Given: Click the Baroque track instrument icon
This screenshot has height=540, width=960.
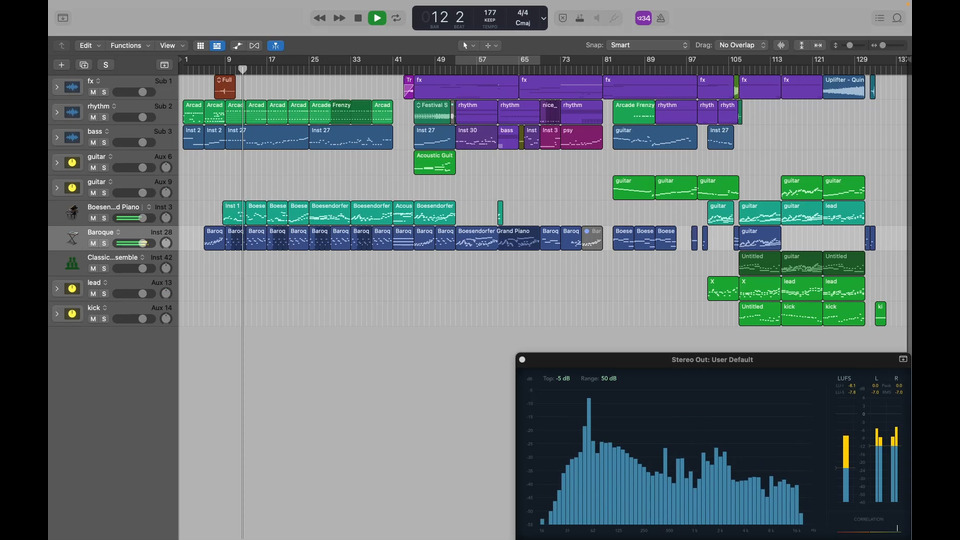Looking at the screenshot, I should (x=72, y=238).
